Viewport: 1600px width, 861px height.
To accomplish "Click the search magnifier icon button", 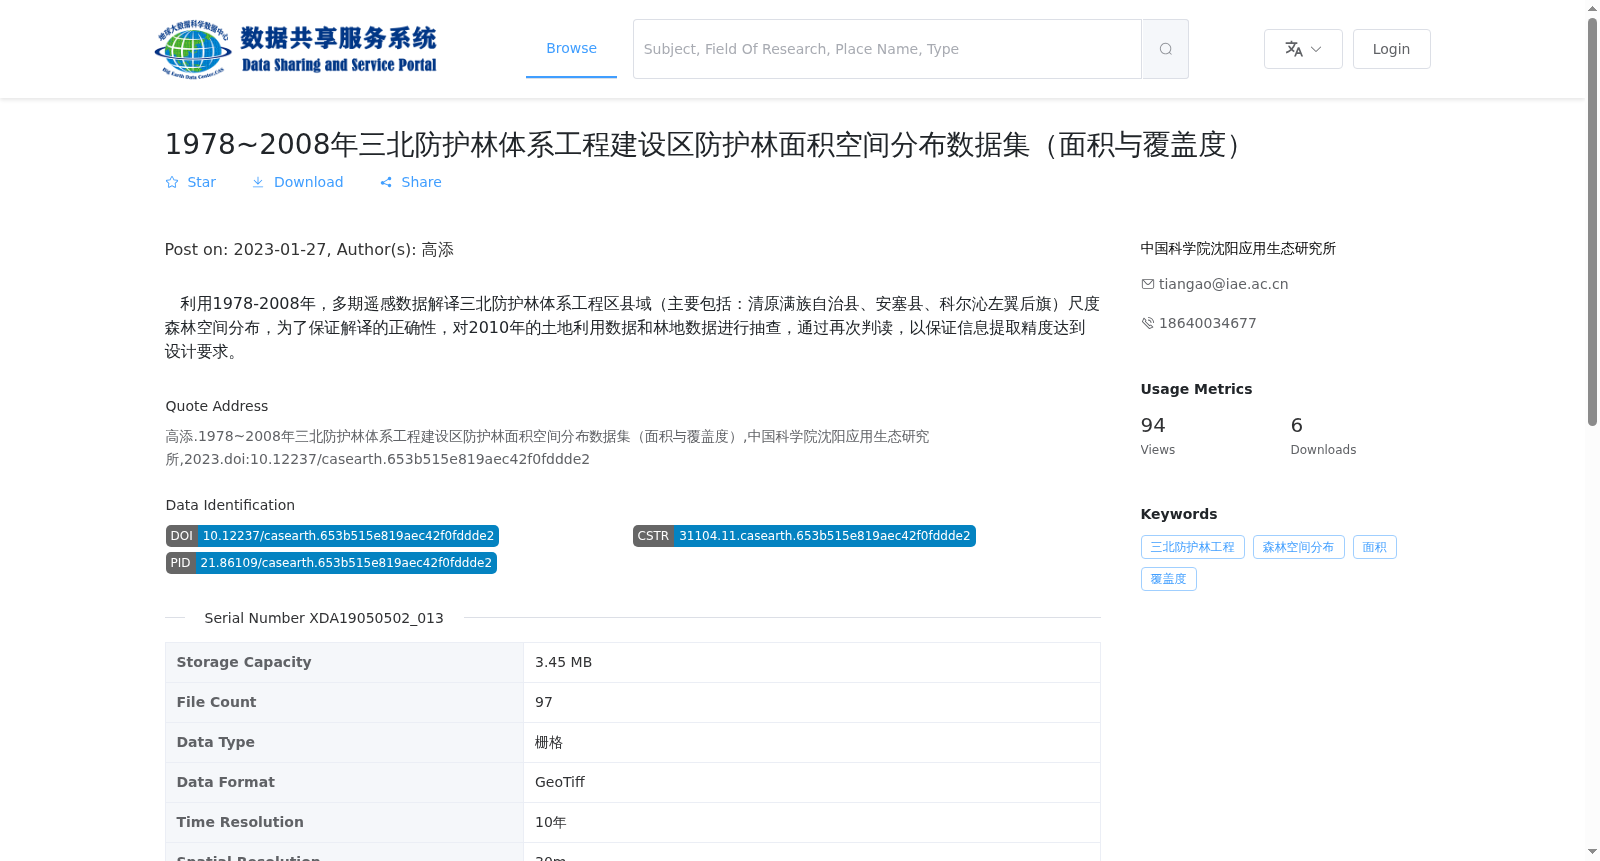I will [1165, 49].
